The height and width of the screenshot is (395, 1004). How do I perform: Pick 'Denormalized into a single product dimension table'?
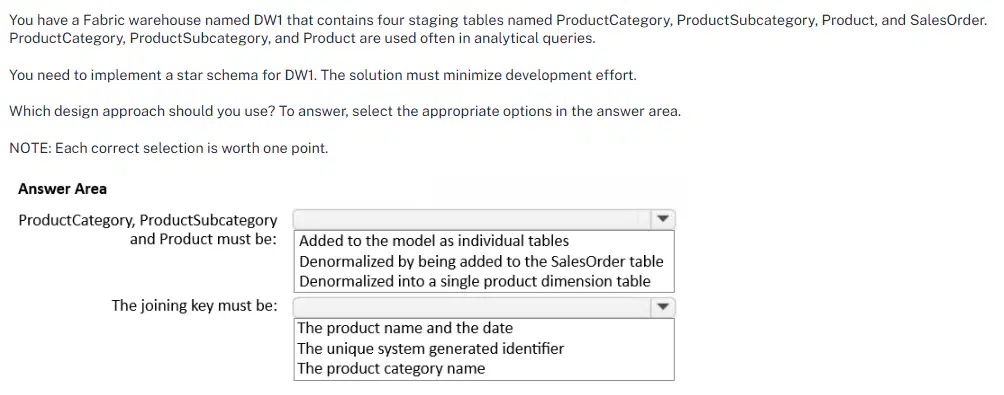pyautogui.click(x=474, y=281)
